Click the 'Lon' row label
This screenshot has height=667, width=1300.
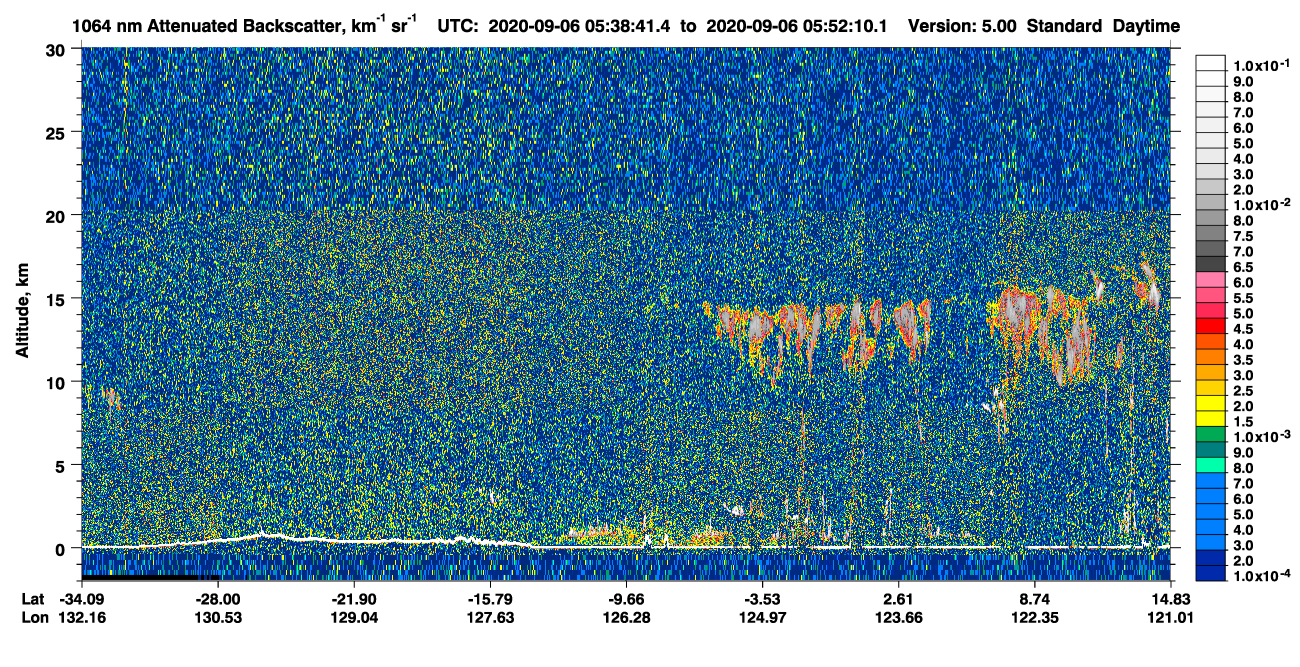[x=35, y=617]
